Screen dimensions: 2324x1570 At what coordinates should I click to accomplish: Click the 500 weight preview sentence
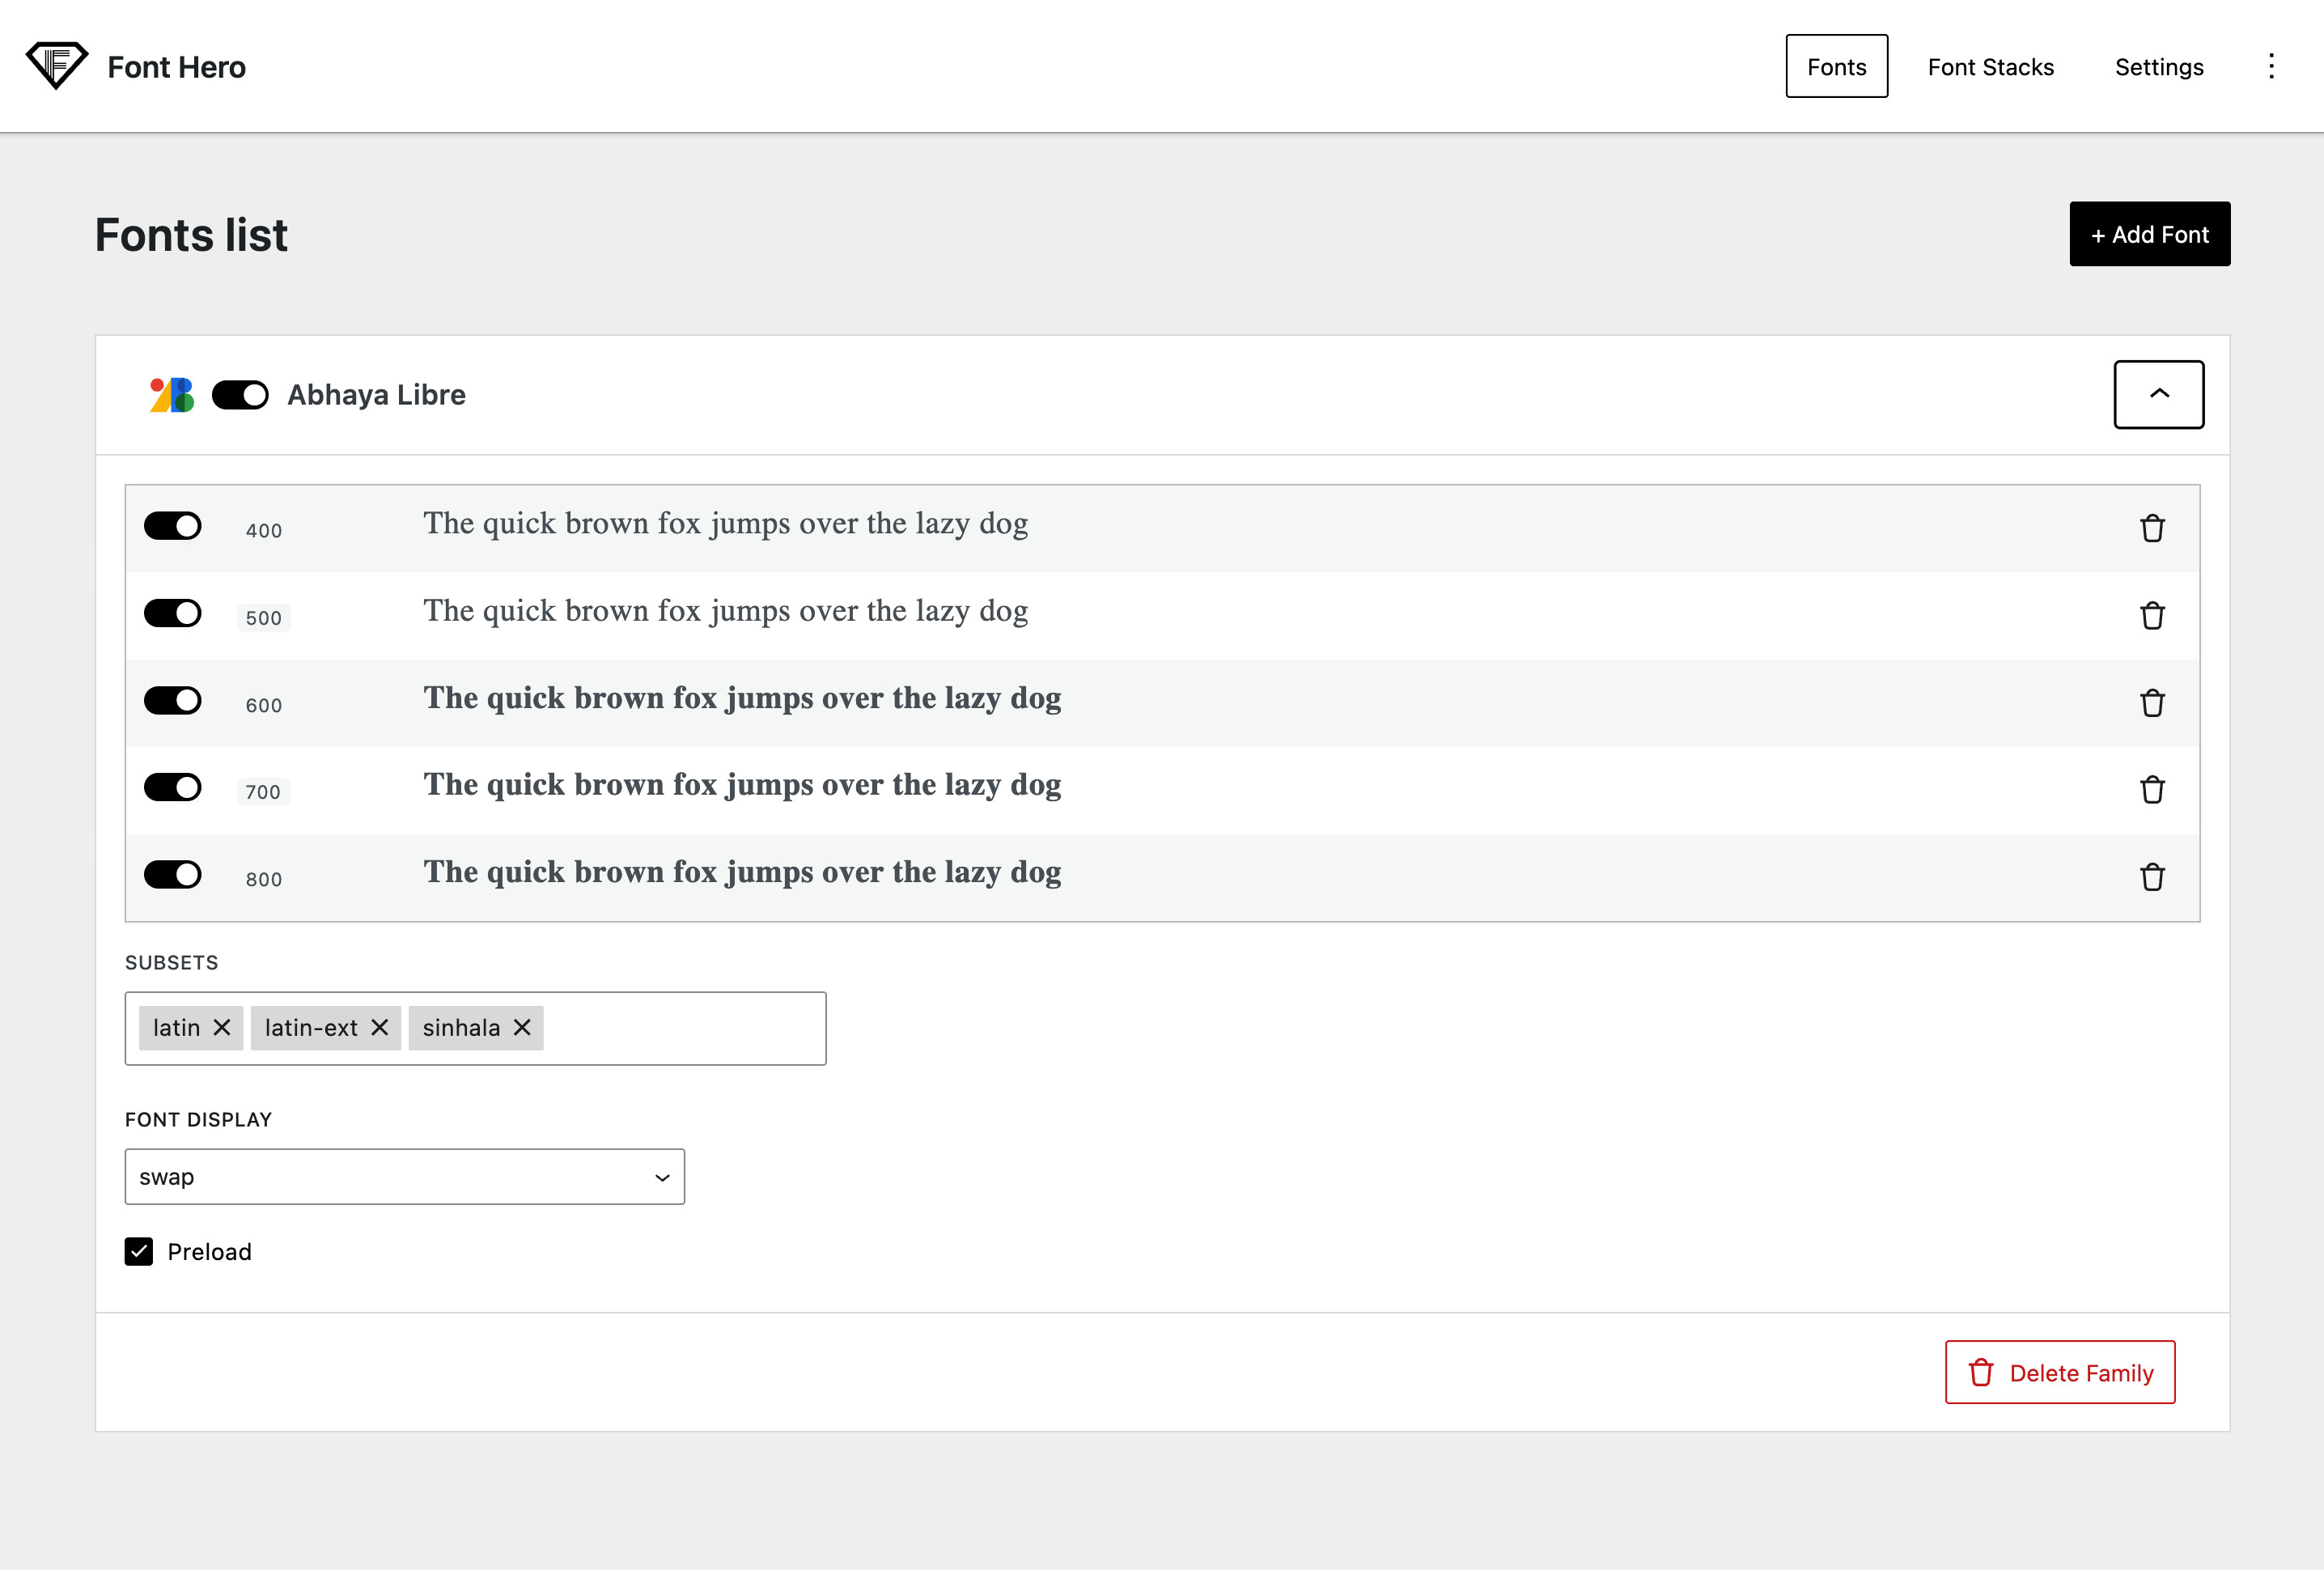726,611
